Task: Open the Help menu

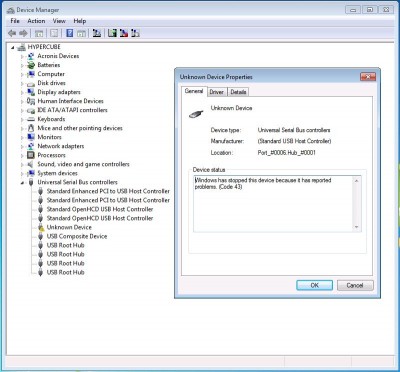Action: [x=80, y=21]
